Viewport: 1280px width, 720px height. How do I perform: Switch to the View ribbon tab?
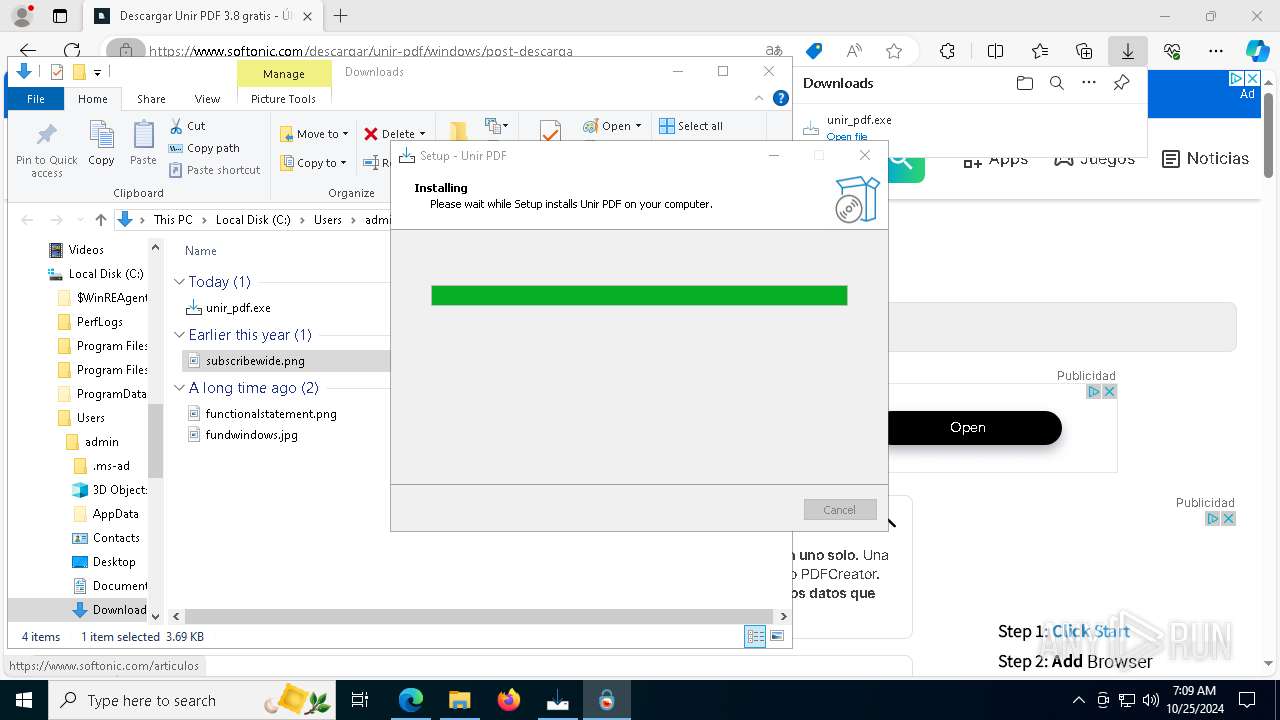(207, 99)
